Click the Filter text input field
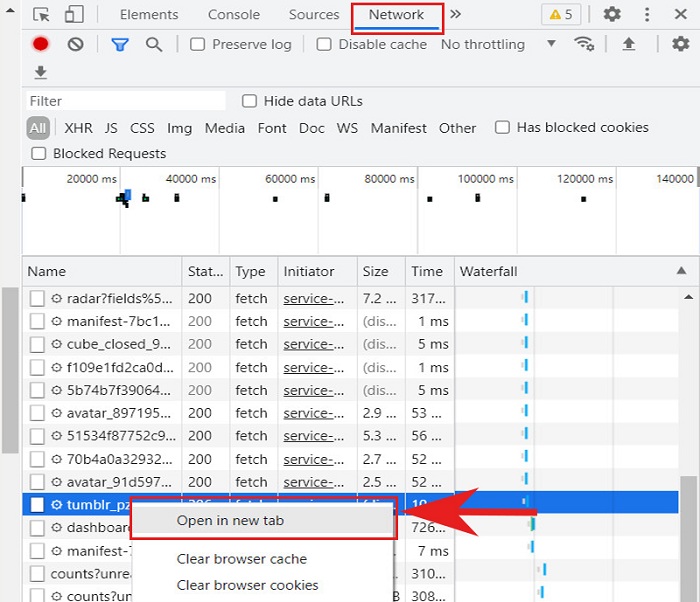700x602 pixels. pos(125,101)
